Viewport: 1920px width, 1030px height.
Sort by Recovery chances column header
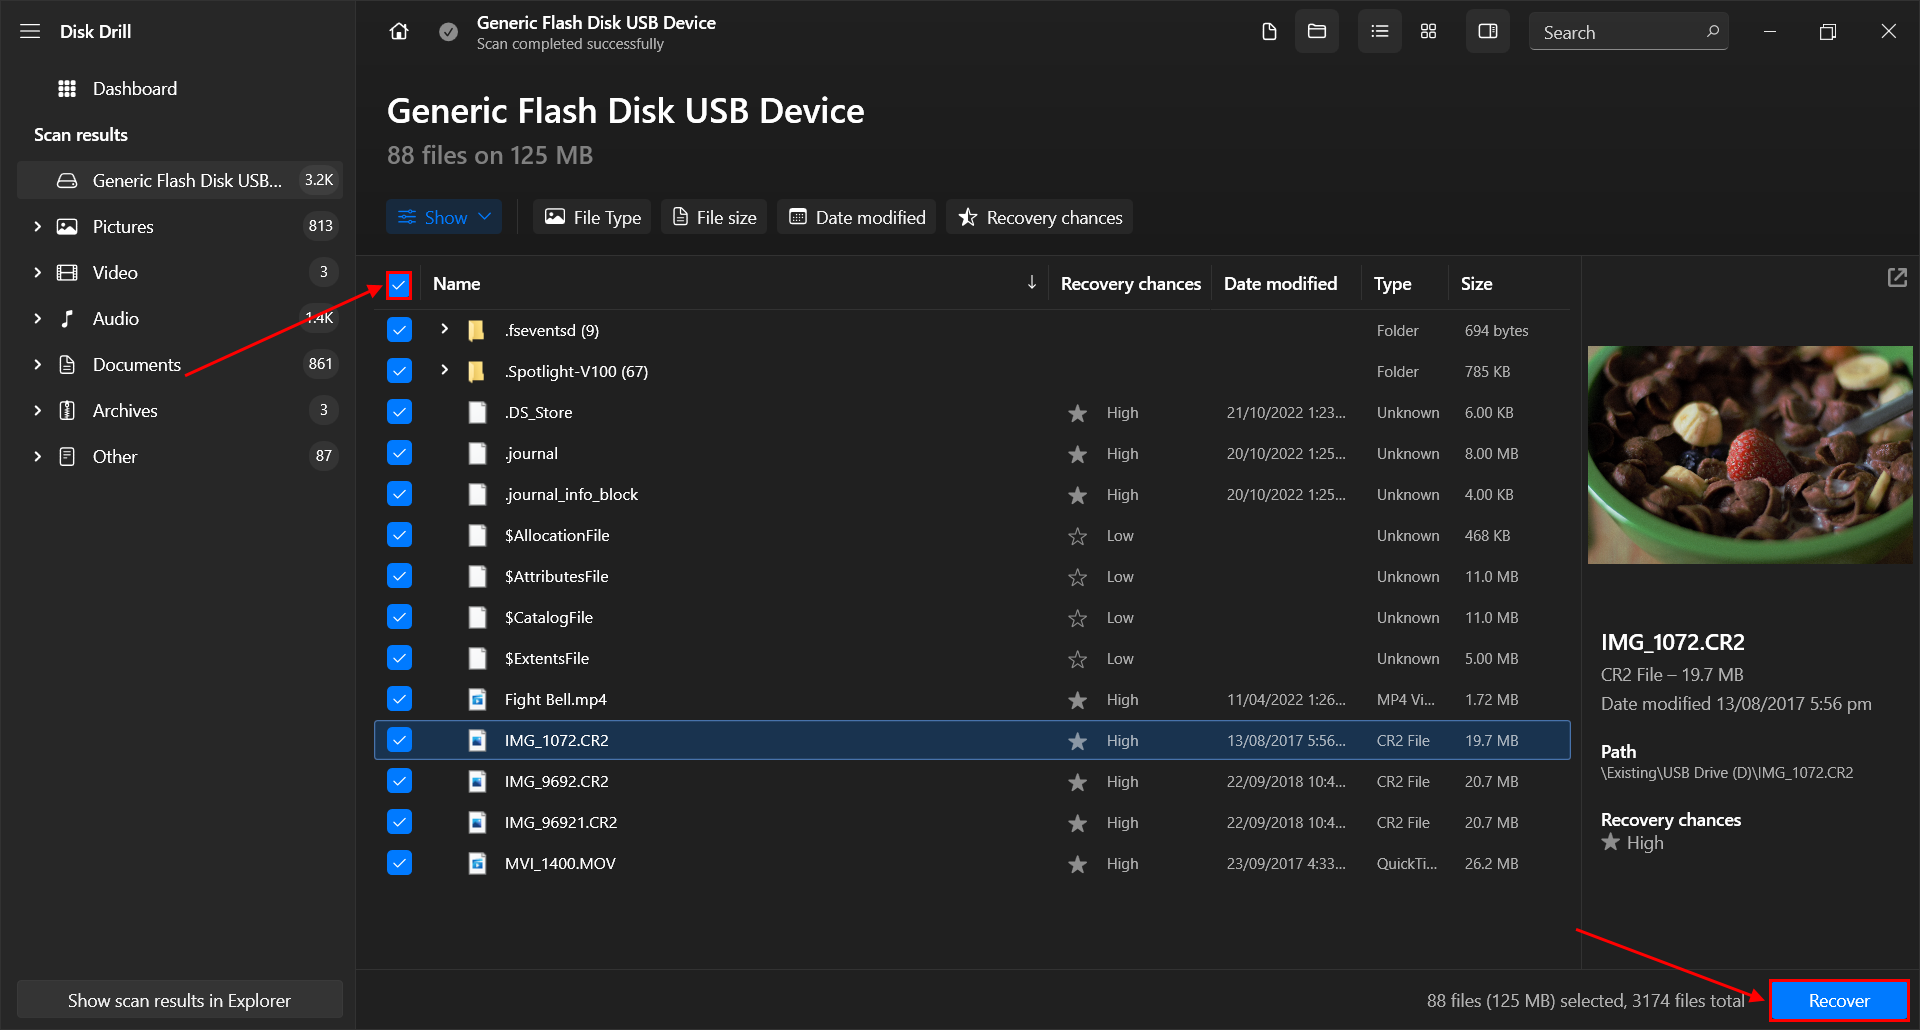(x=1130, y=284)
